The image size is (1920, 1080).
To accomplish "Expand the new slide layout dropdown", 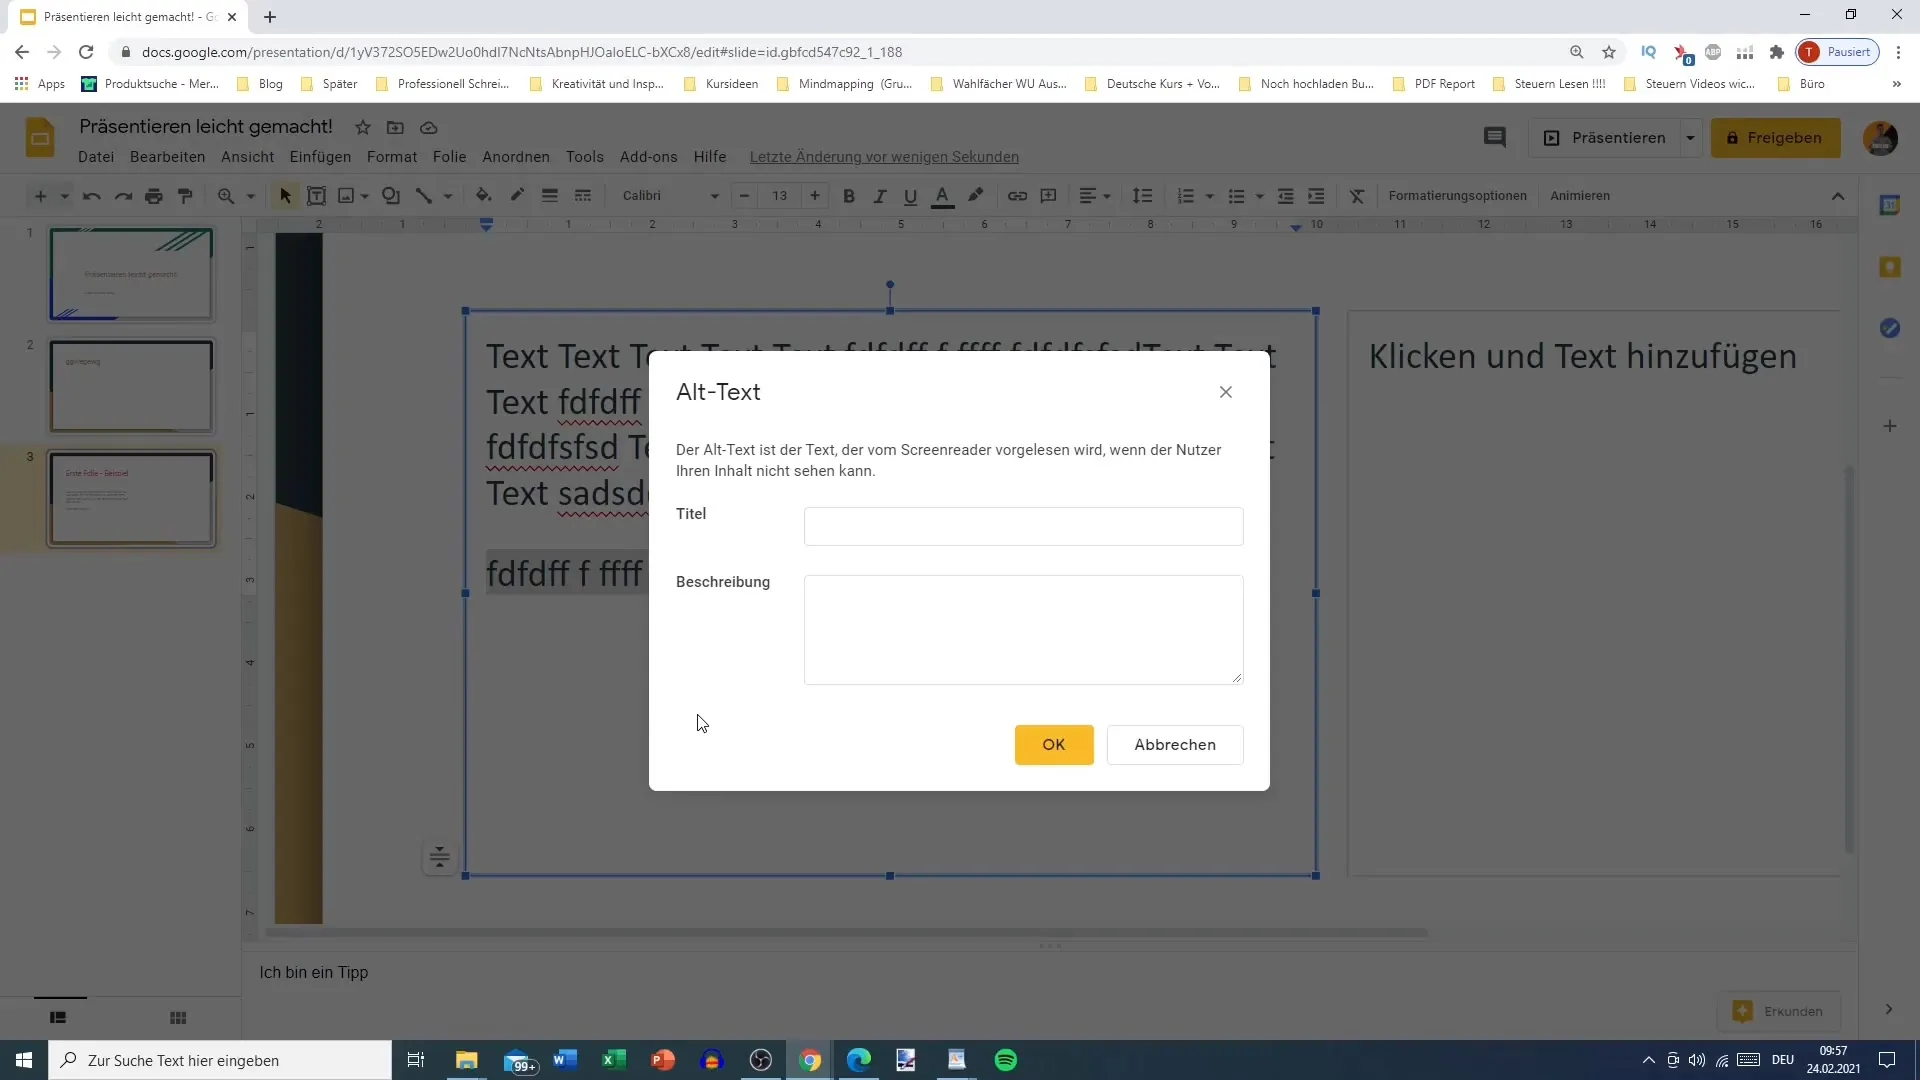I will tap(65, 196).
